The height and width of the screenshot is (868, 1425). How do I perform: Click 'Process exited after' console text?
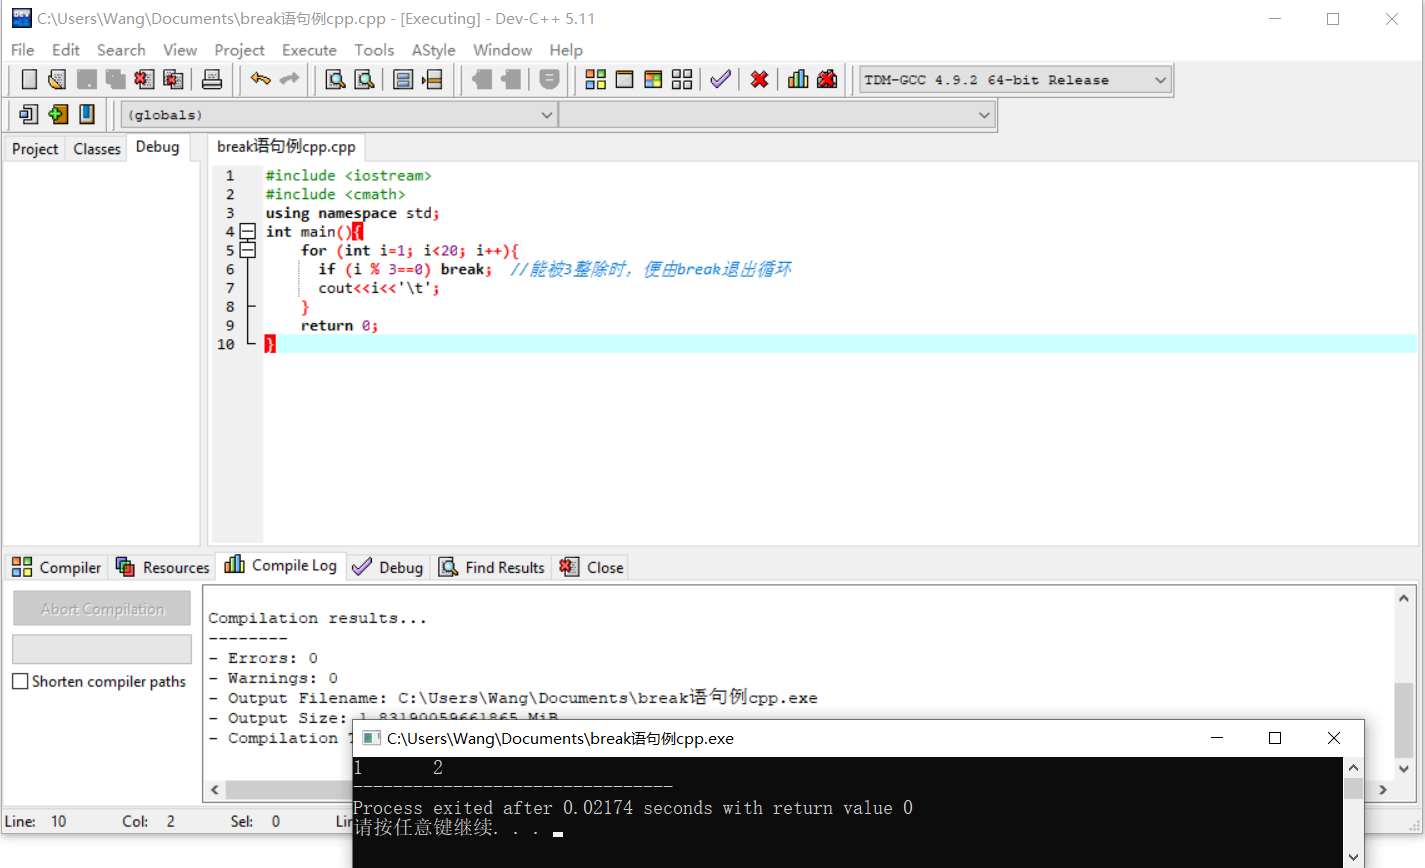(453, 808)
